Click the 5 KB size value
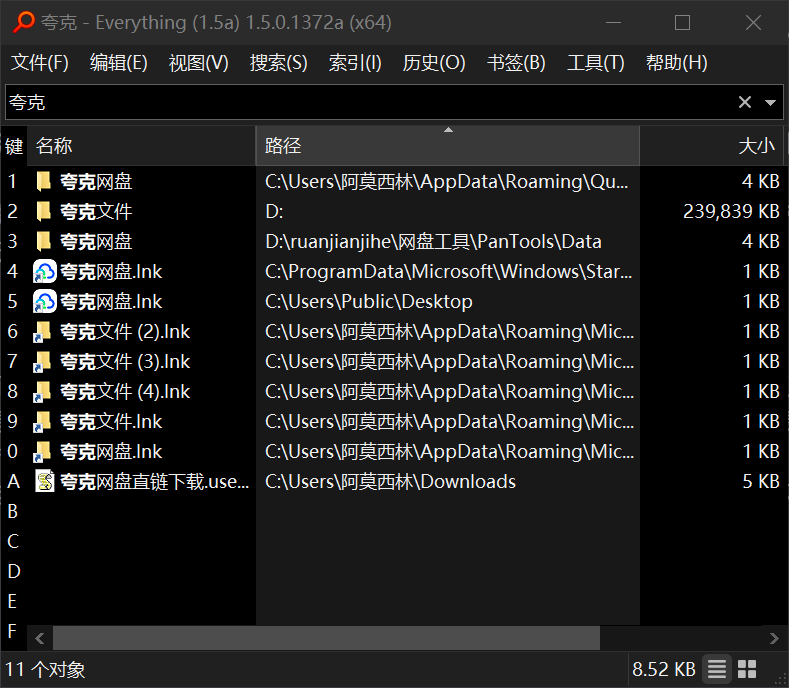 click(761, 482)
